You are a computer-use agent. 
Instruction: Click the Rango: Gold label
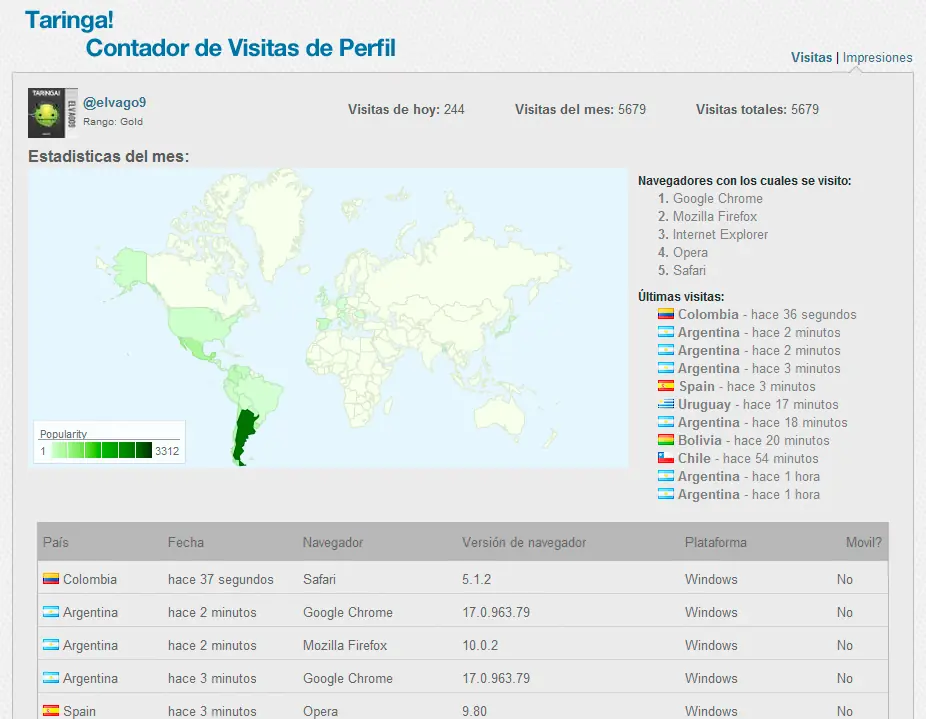(x=113, y=122)
